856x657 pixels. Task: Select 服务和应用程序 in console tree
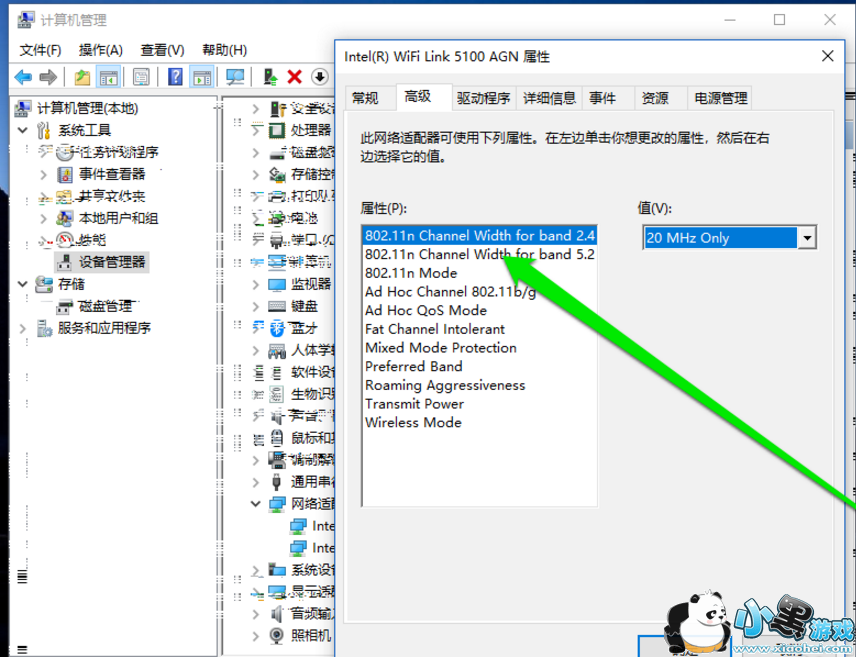[104, 328]
